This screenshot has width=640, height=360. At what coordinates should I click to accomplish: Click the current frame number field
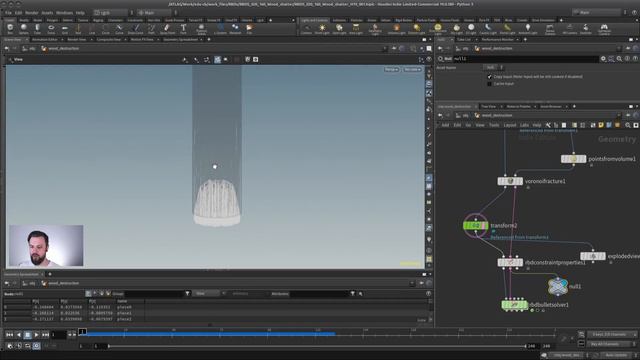point(58,335)
